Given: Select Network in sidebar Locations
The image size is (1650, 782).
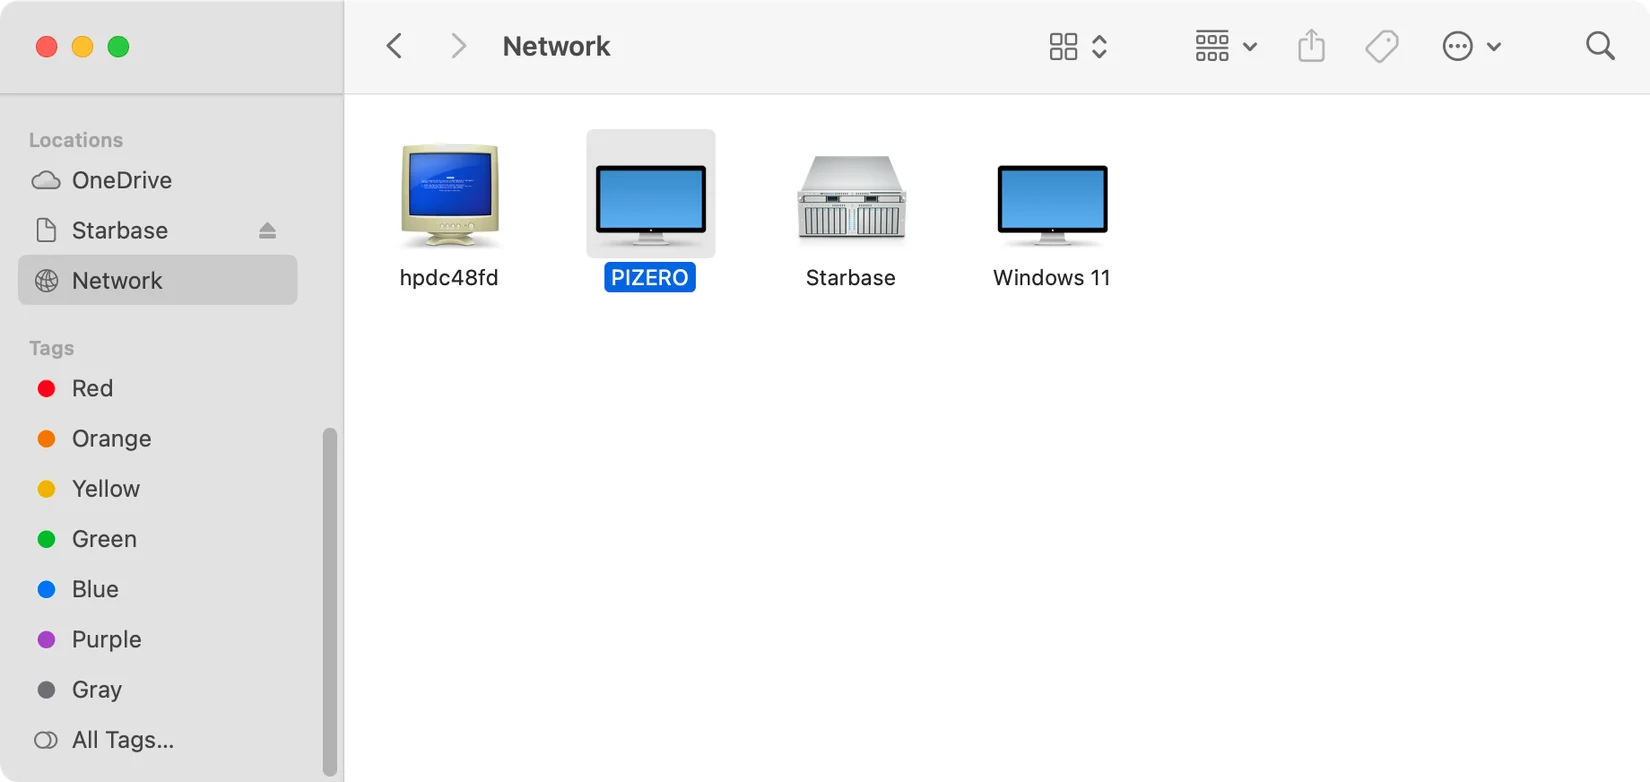Looking at the screenshot, I should tap(117, 281).
